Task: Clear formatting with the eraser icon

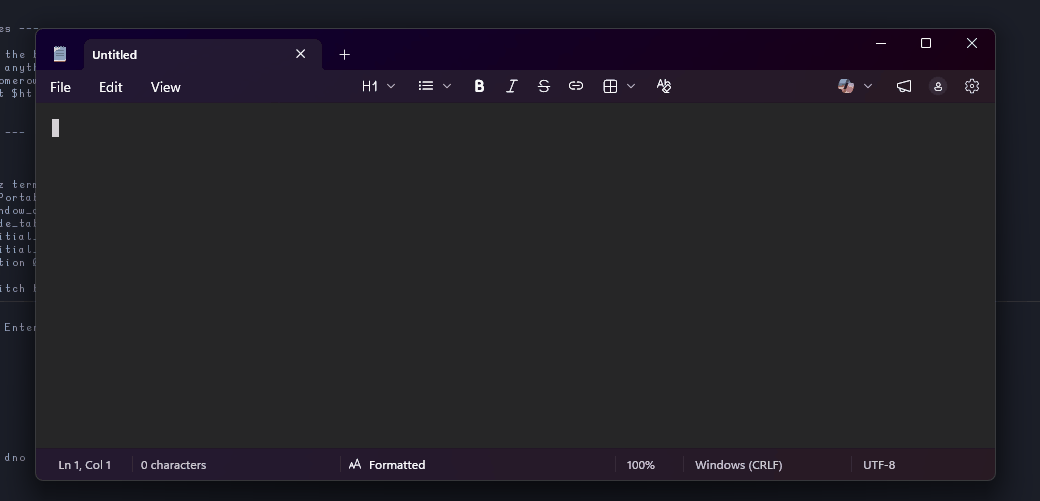Action: point(663,87)
